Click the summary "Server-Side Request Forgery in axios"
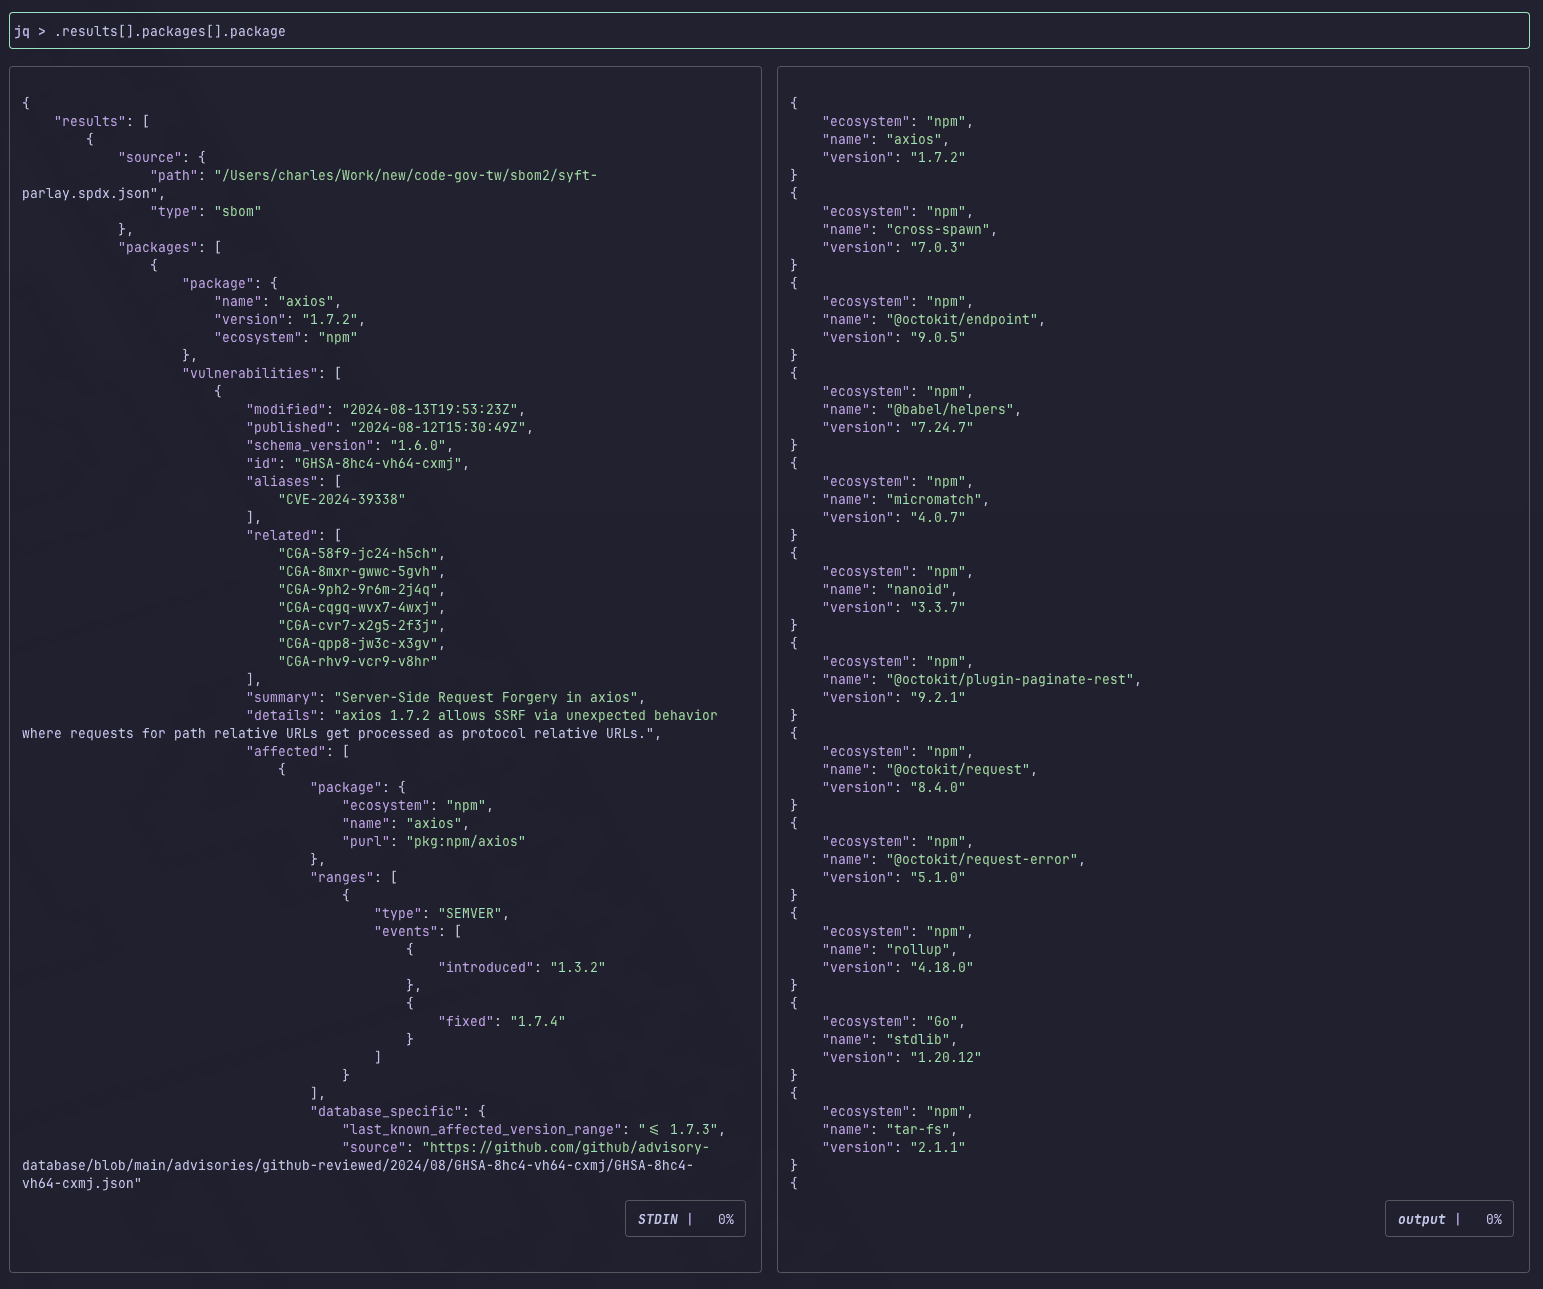Screen dimensions: 1543x1289 [486, 697]
